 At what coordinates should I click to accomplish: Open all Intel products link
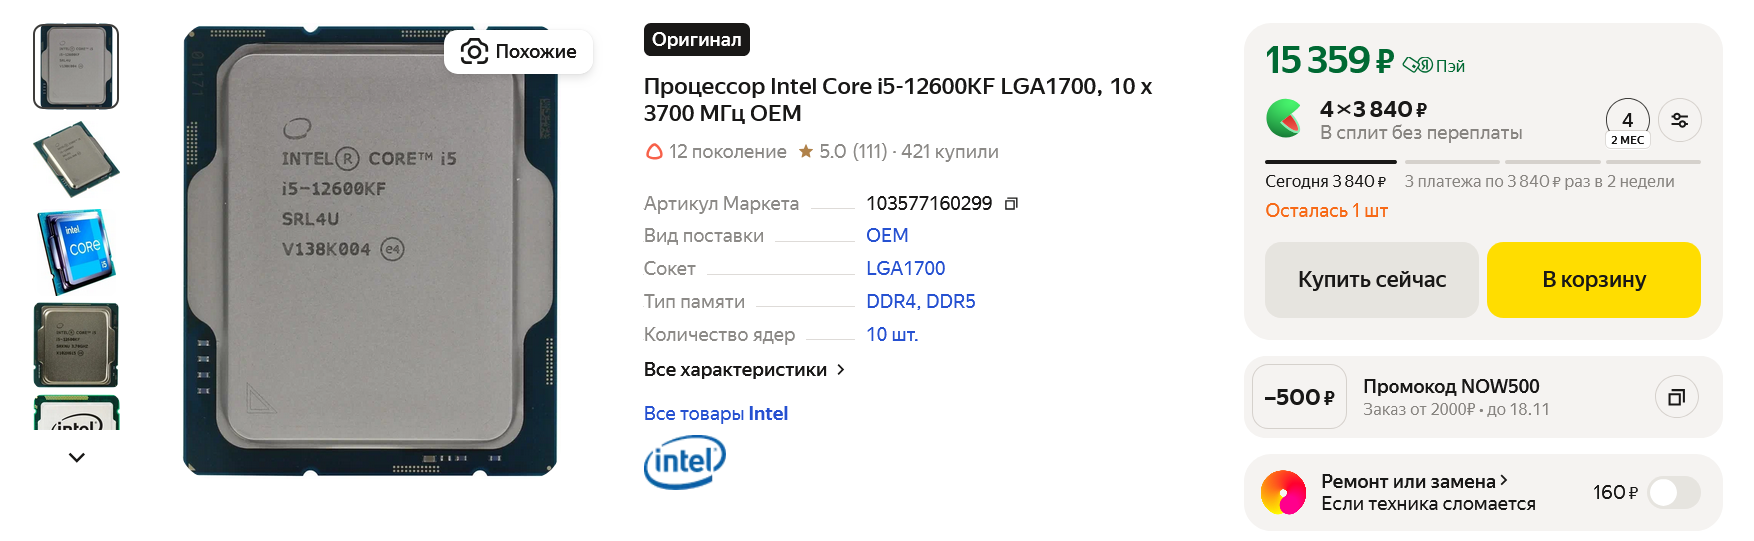[715, 414]
